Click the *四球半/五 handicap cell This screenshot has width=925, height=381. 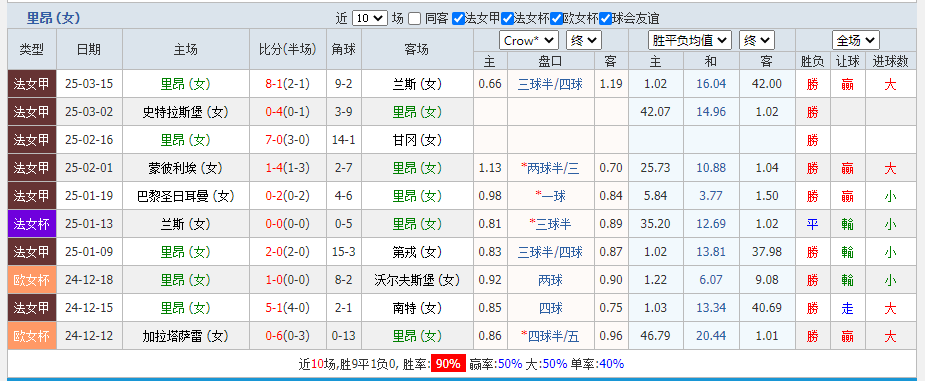[x=550, y=337]
